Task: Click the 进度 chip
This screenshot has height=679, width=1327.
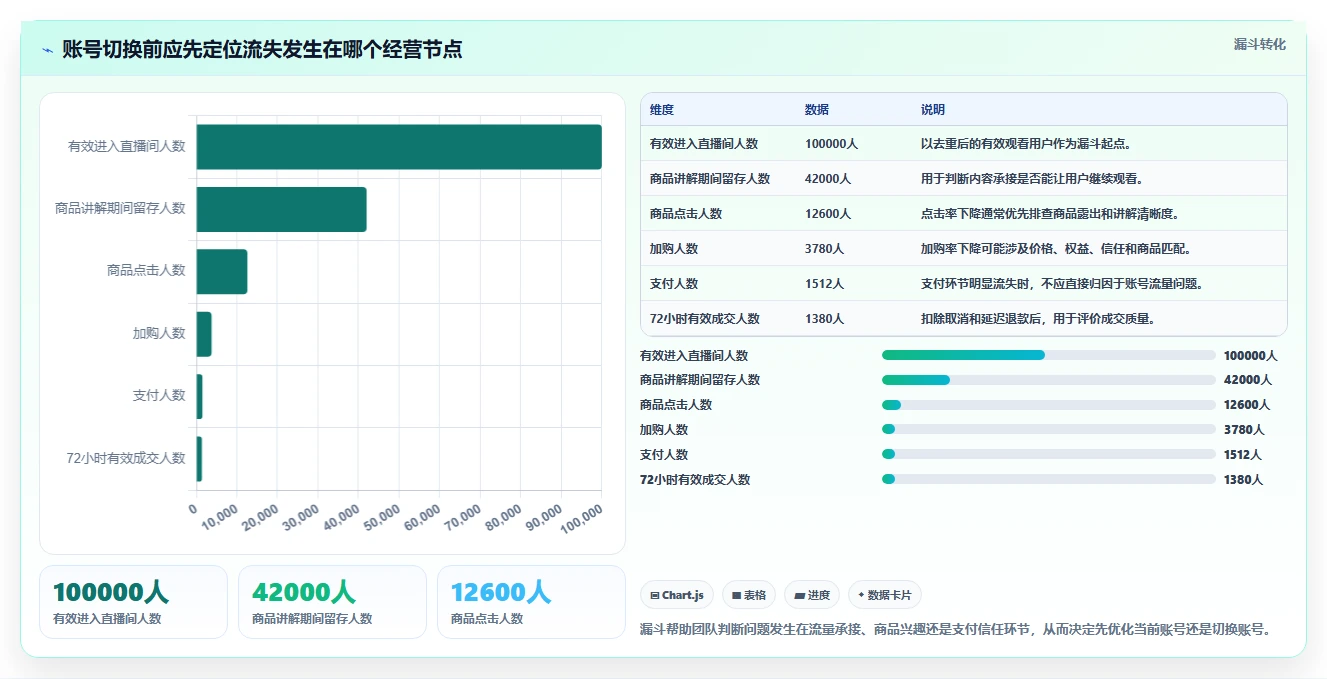Action: point(812,595)
